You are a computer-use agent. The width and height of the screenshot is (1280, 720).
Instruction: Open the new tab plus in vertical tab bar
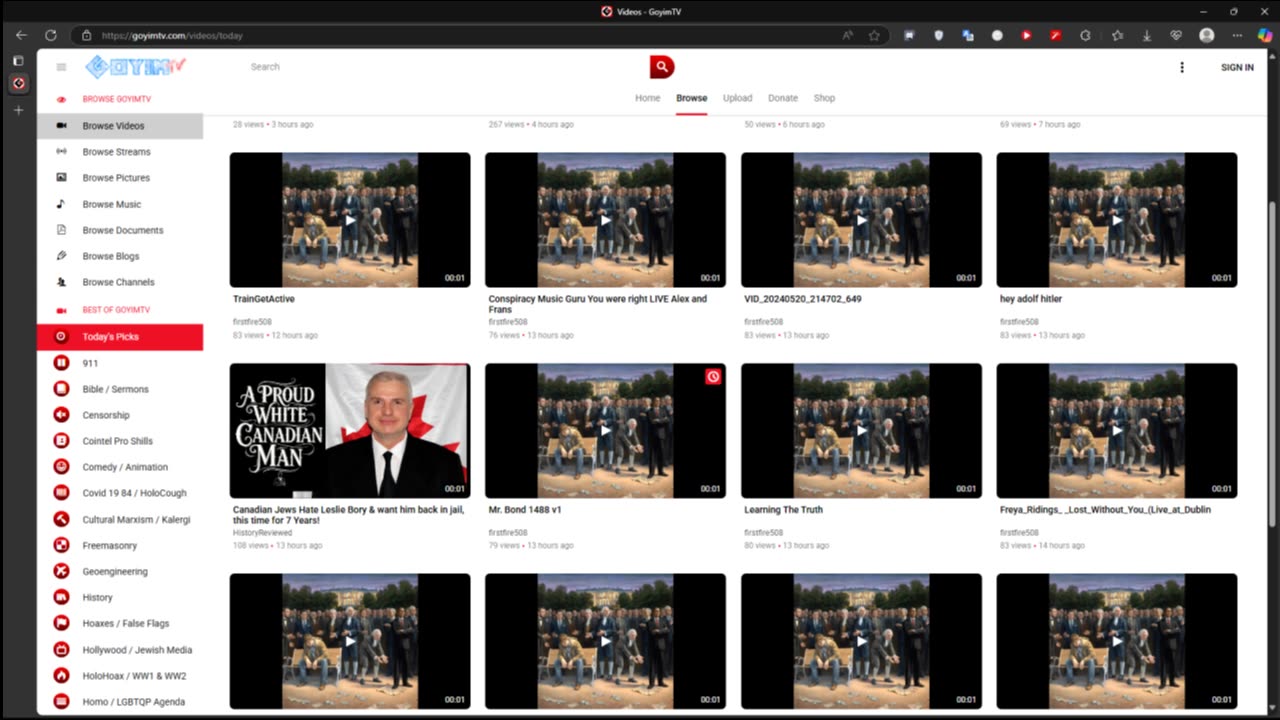point(18,110)
